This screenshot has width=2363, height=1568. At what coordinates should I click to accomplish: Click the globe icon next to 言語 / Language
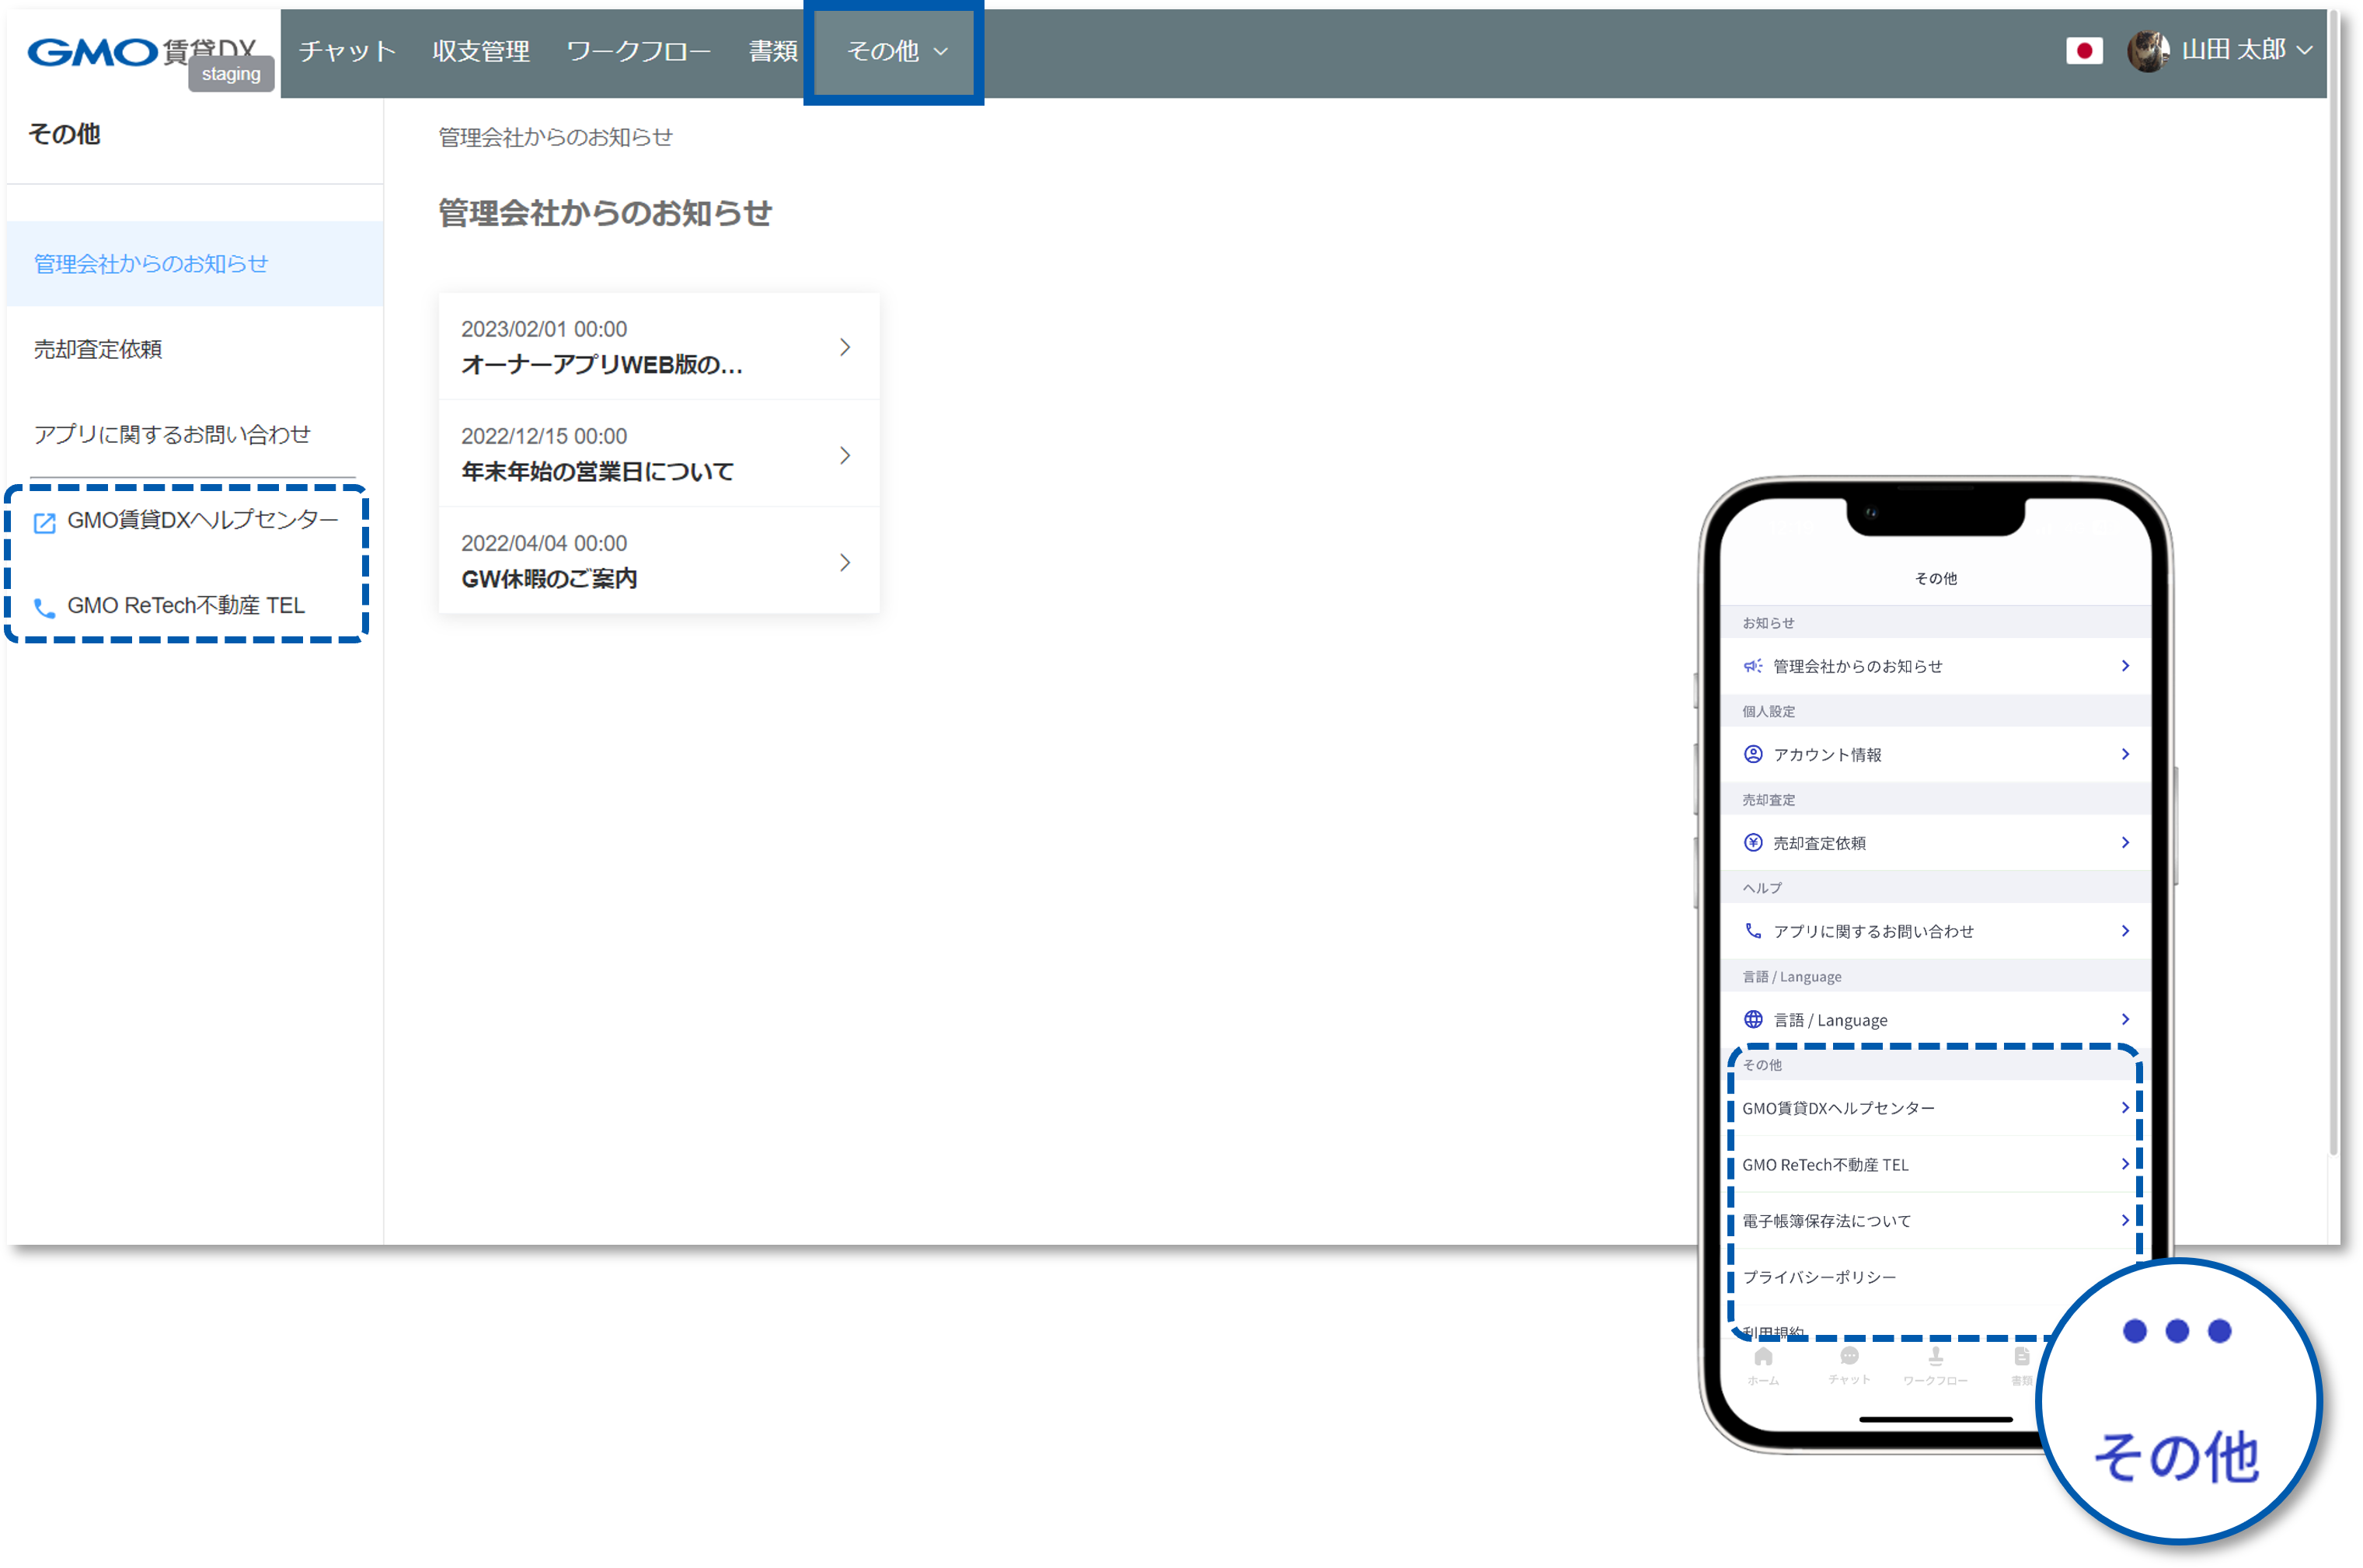[1753, 1020]
